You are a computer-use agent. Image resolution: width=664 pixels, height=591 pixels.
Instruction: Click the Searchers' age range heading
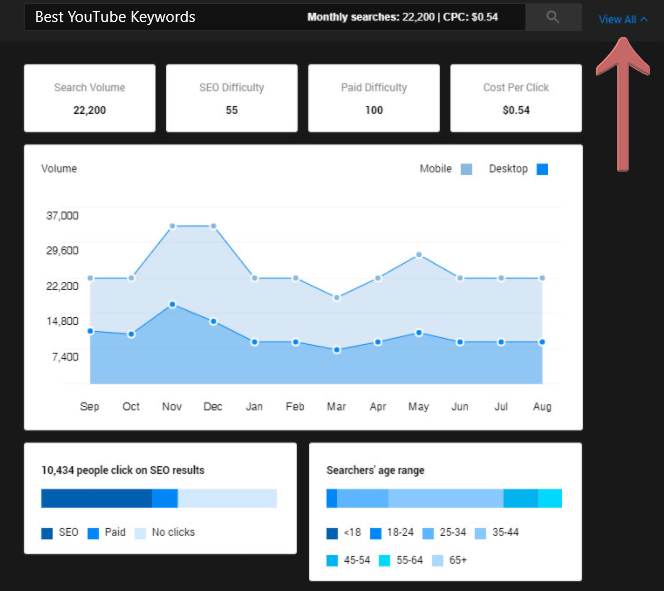pos(375,470)
